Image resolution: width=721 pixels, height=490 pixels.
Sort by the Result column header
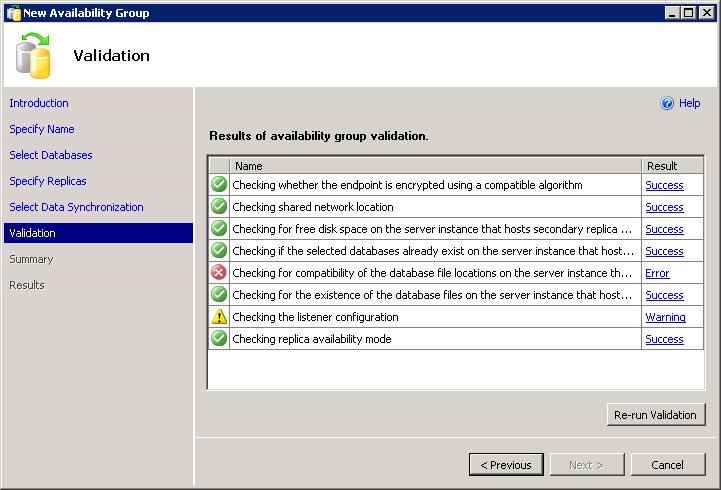pos(672,166)
